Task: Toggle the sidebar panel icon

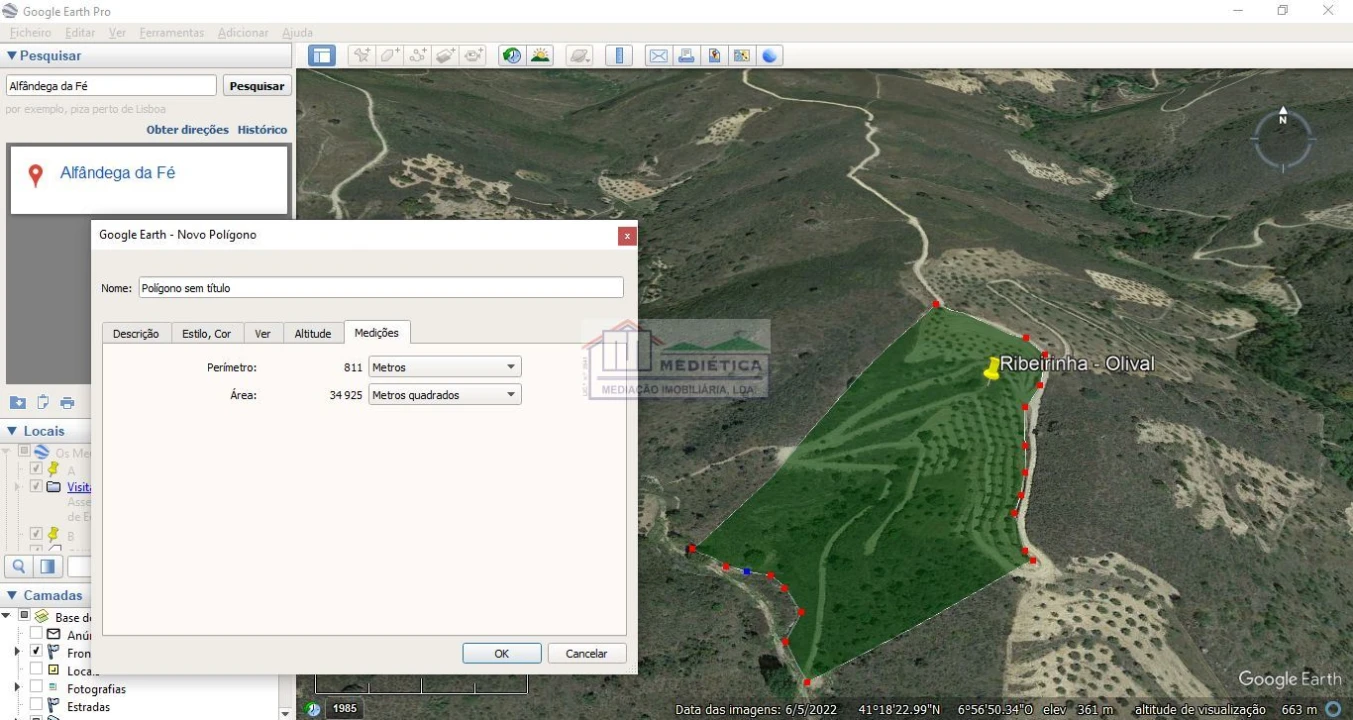Action: click(321, 56)
